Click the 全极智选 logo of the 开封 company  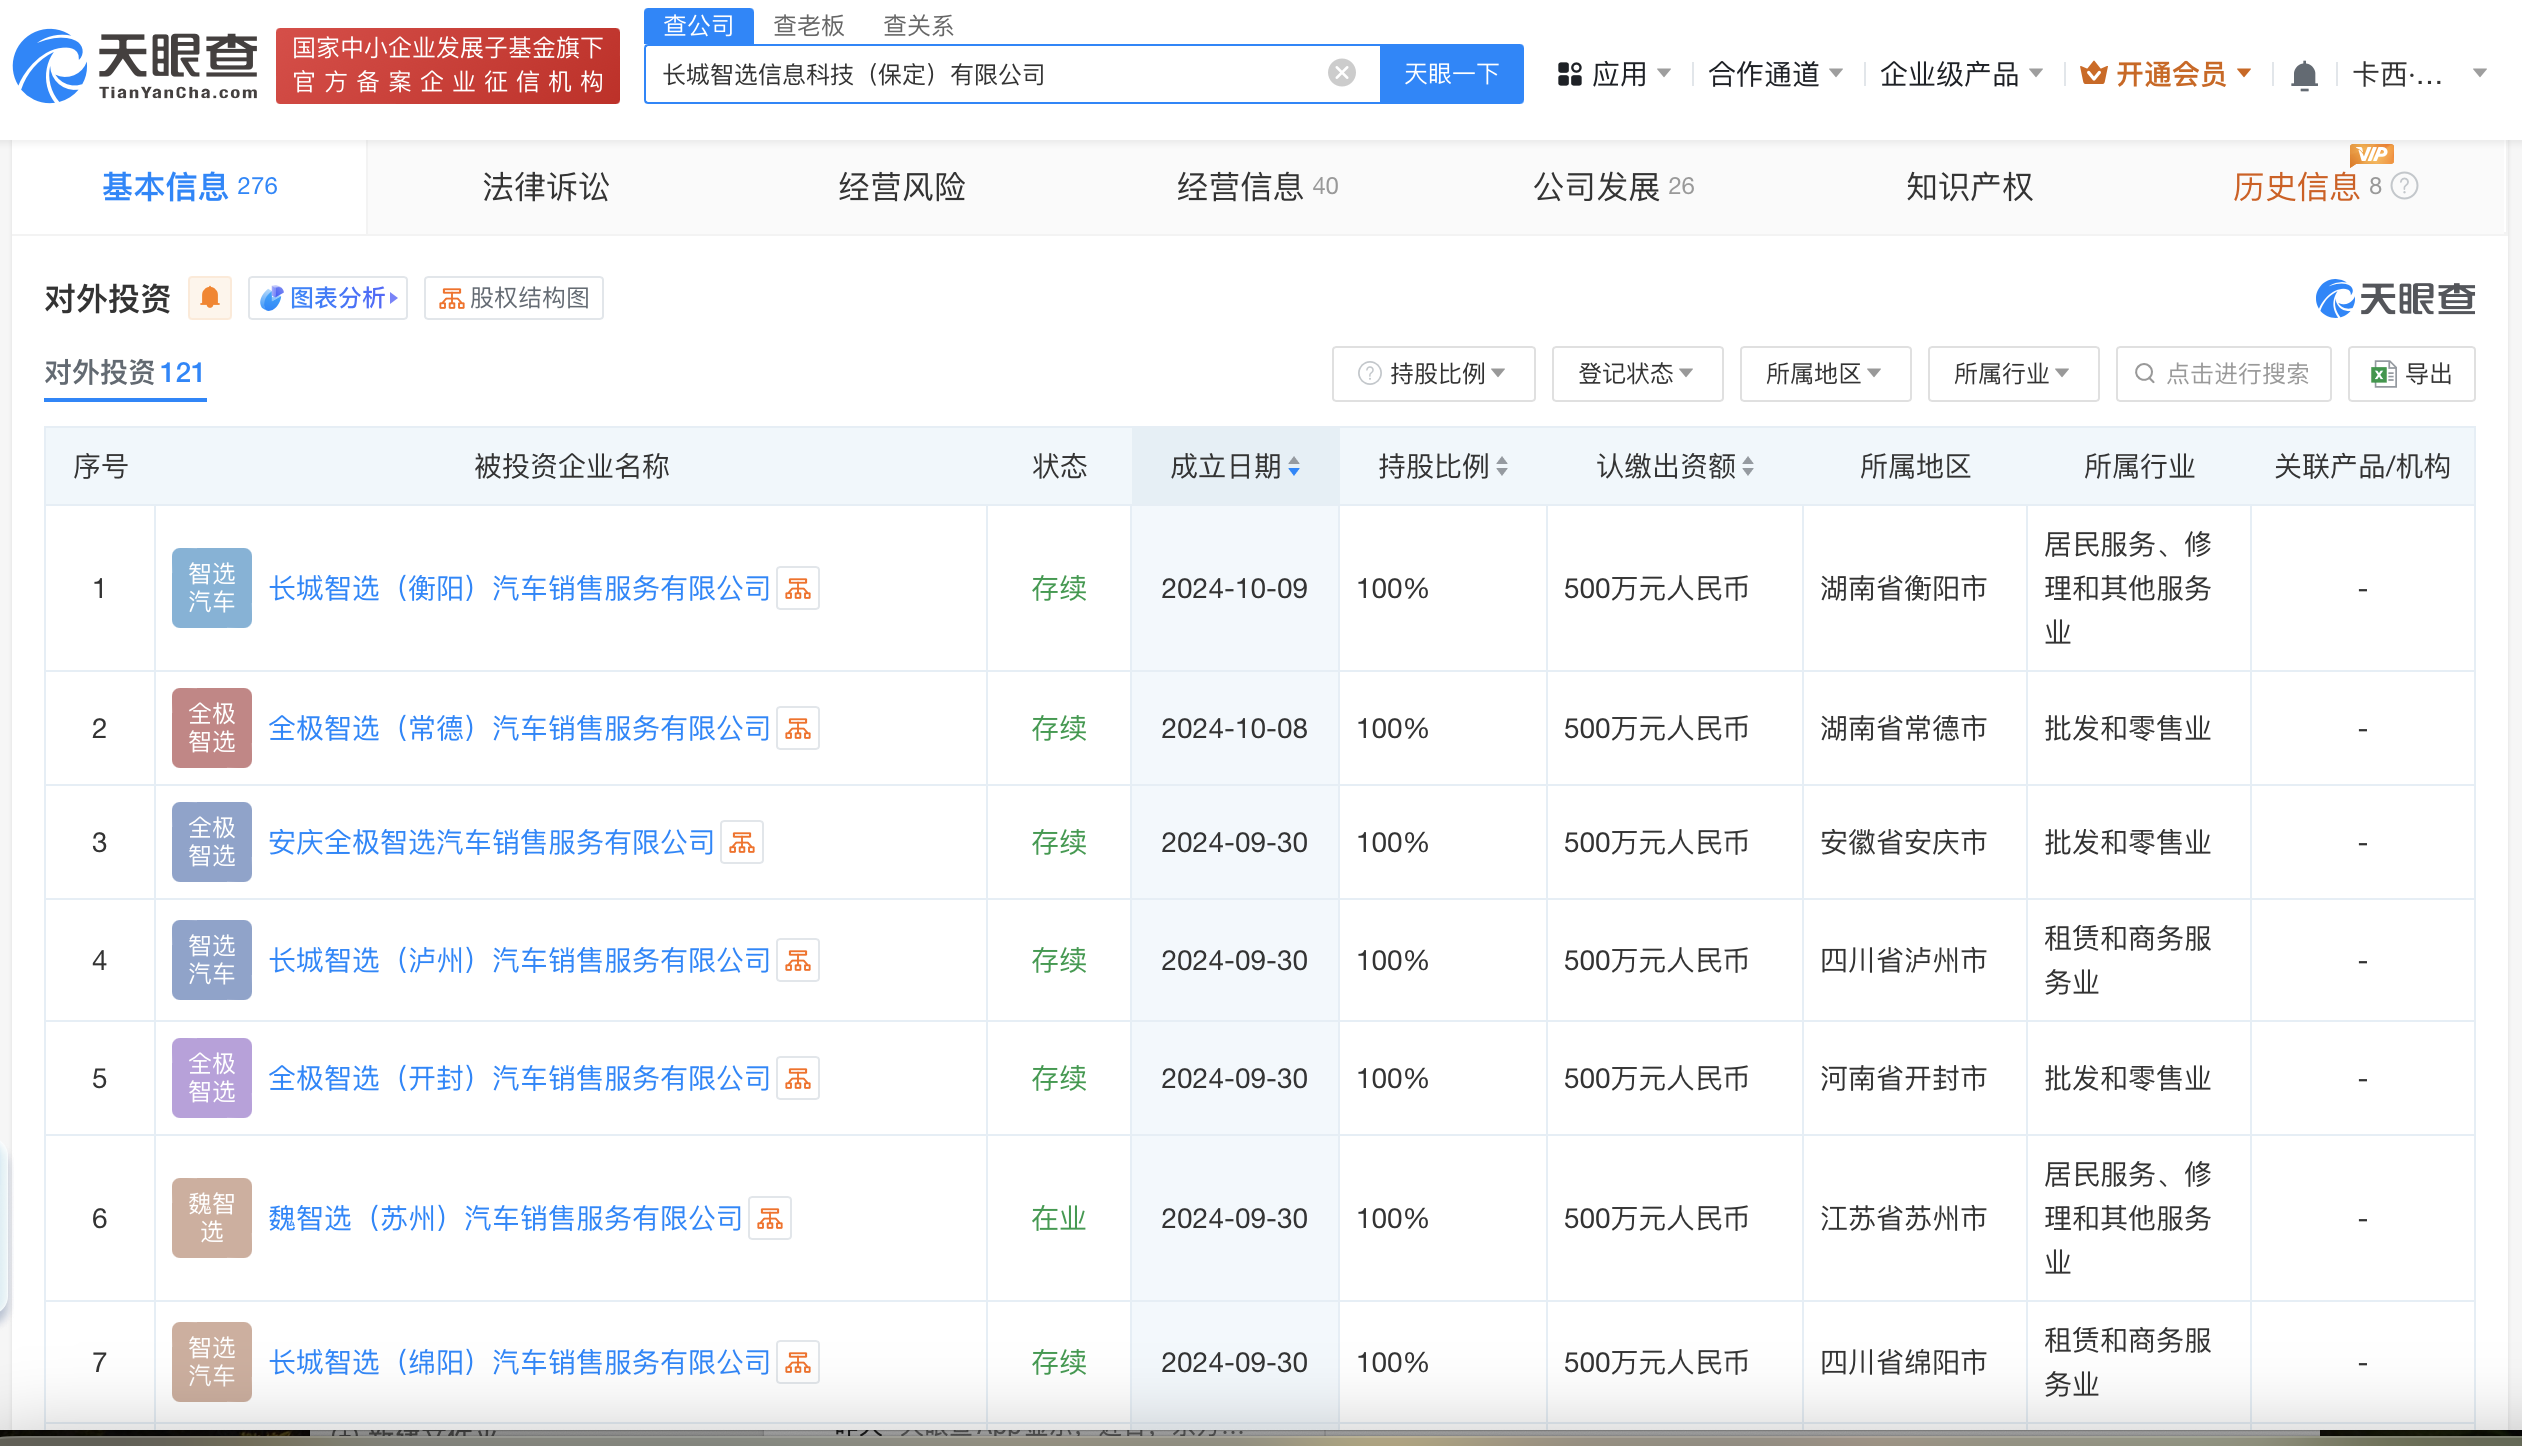(212, 1078)
